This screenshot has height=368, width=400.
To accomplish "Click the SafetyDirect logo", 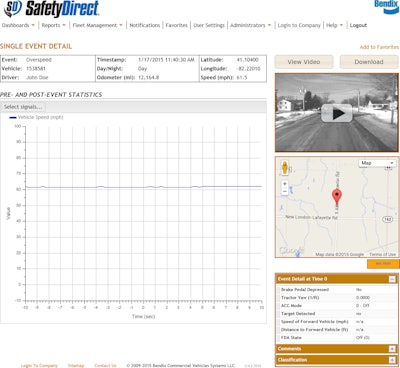I will [51, 9].
